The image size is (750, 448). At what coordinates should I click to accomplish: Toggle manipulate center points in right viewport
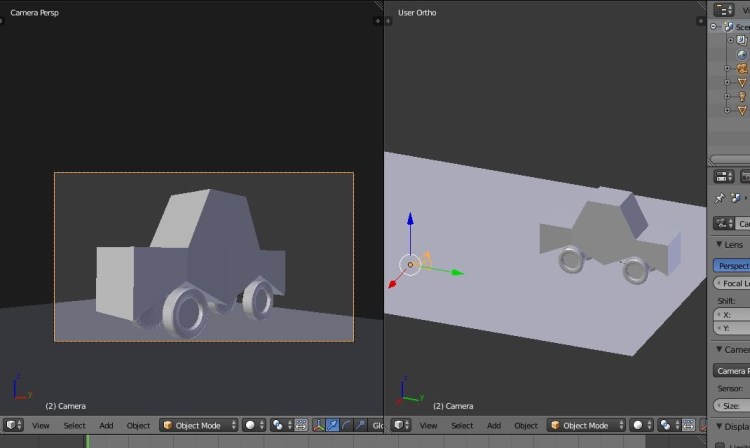click(x=688, y=425)
